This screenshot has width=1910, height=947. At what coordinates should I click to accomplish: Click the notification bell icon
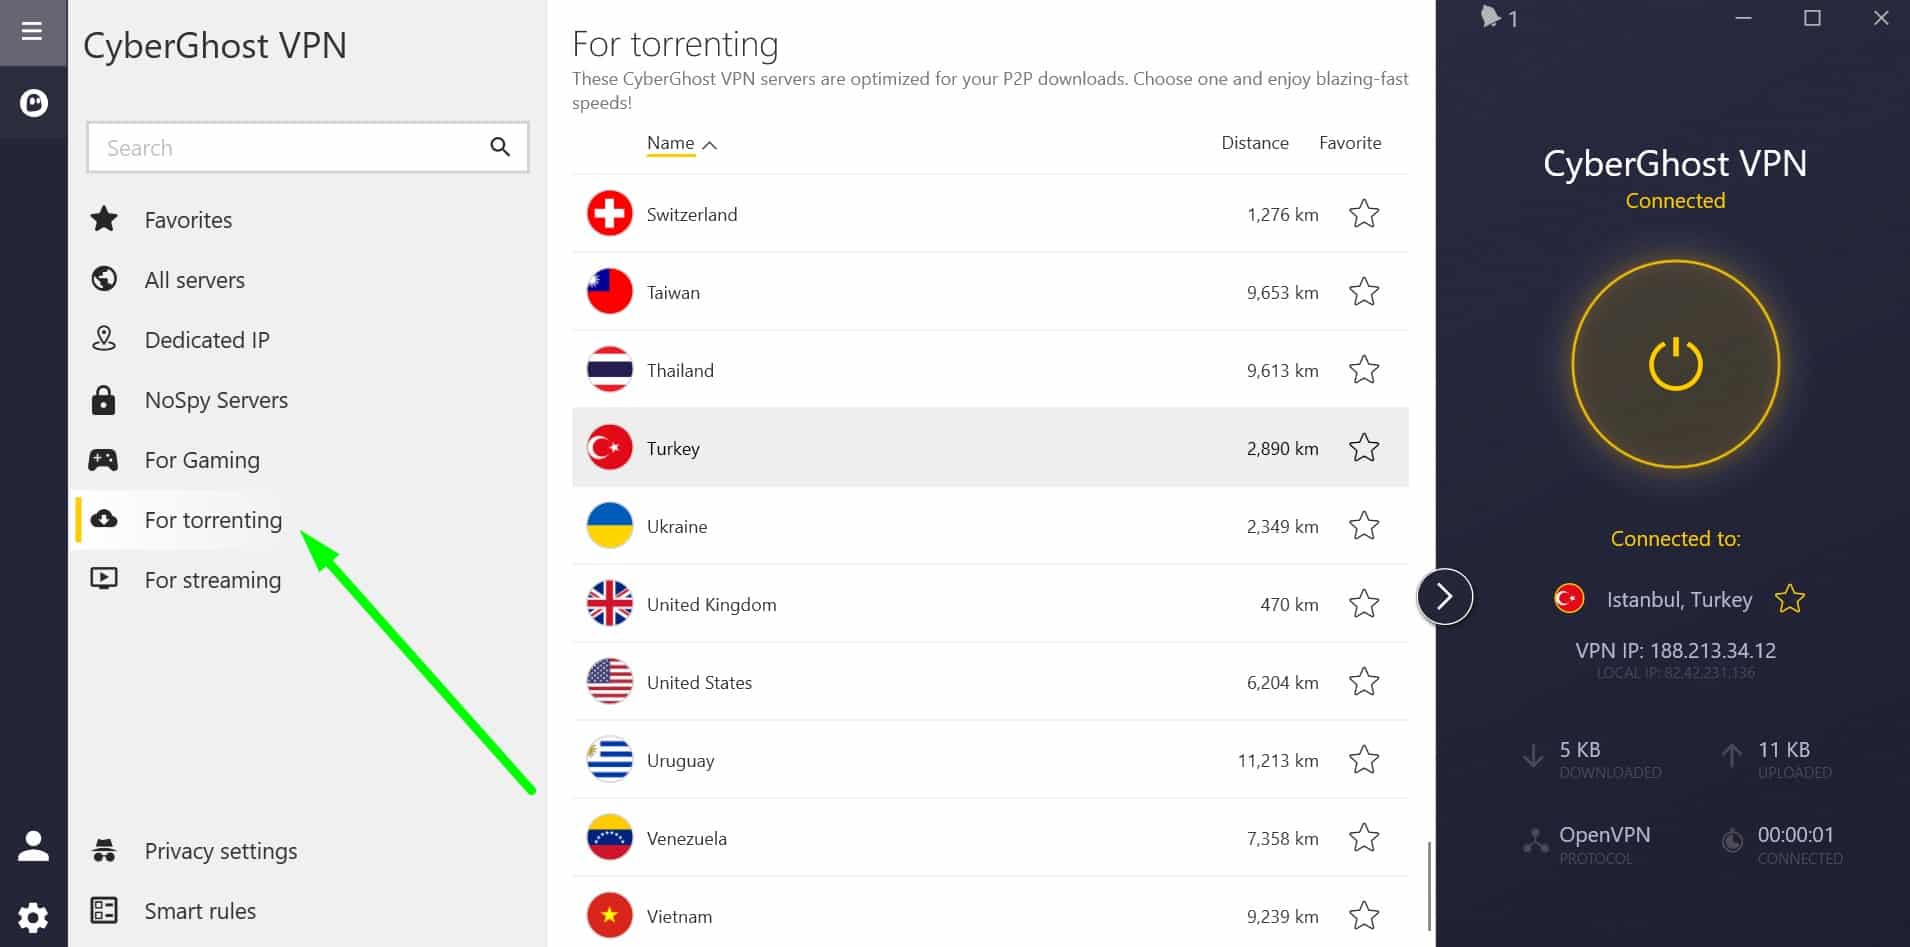[x=1491, y=17]
